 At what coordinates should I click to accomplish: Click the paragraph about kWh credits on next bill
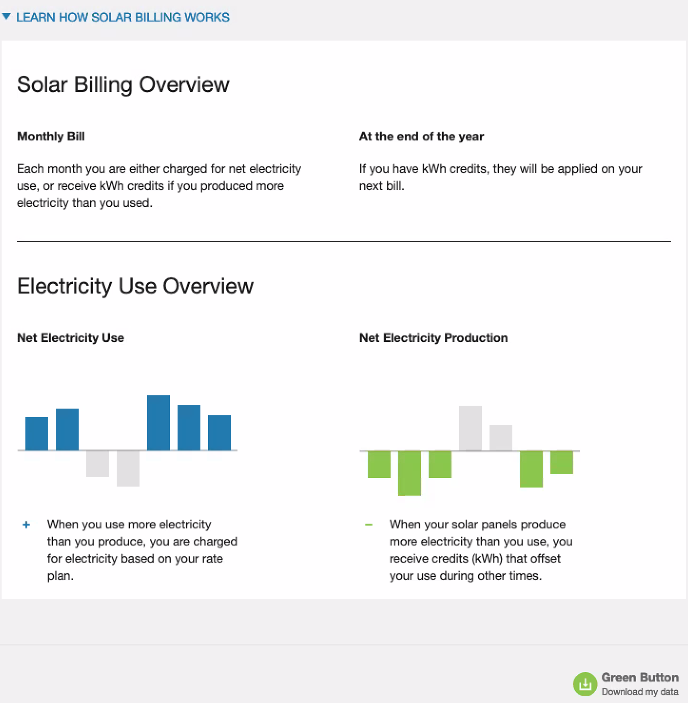tap(500, 177)
